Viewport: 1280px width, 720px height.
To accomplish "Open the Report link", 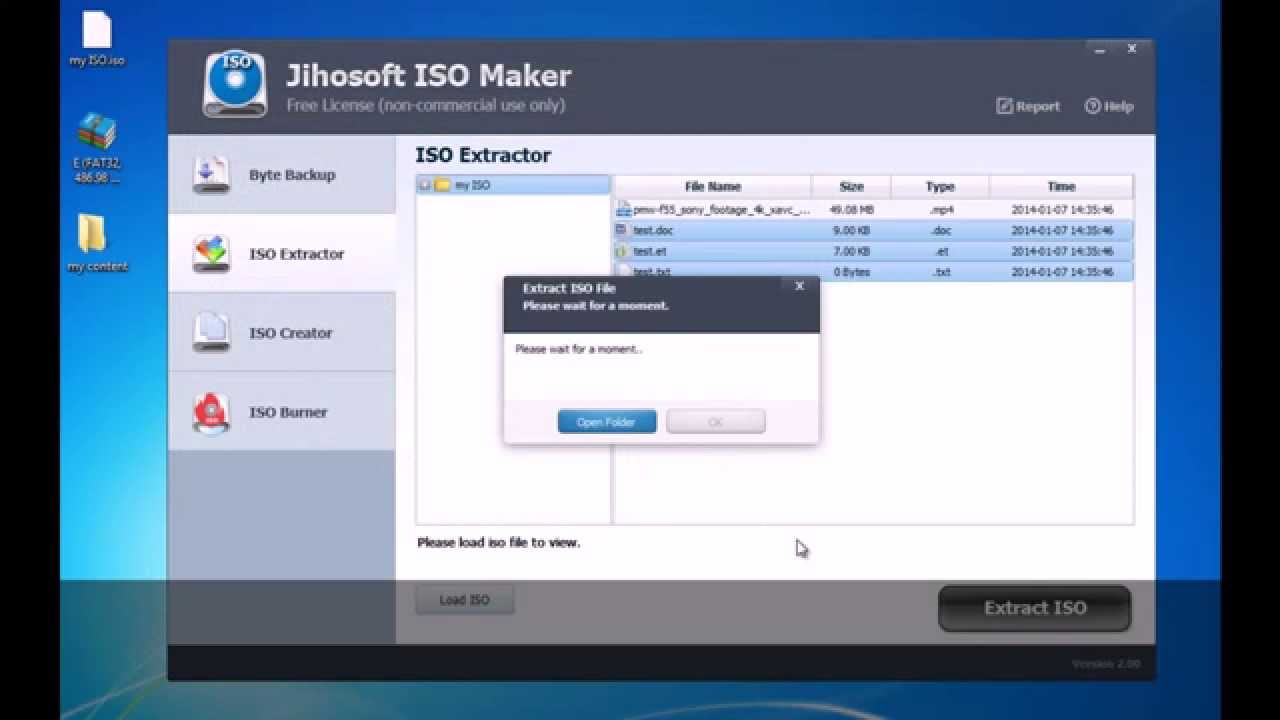I will (x=1028, y=106).
